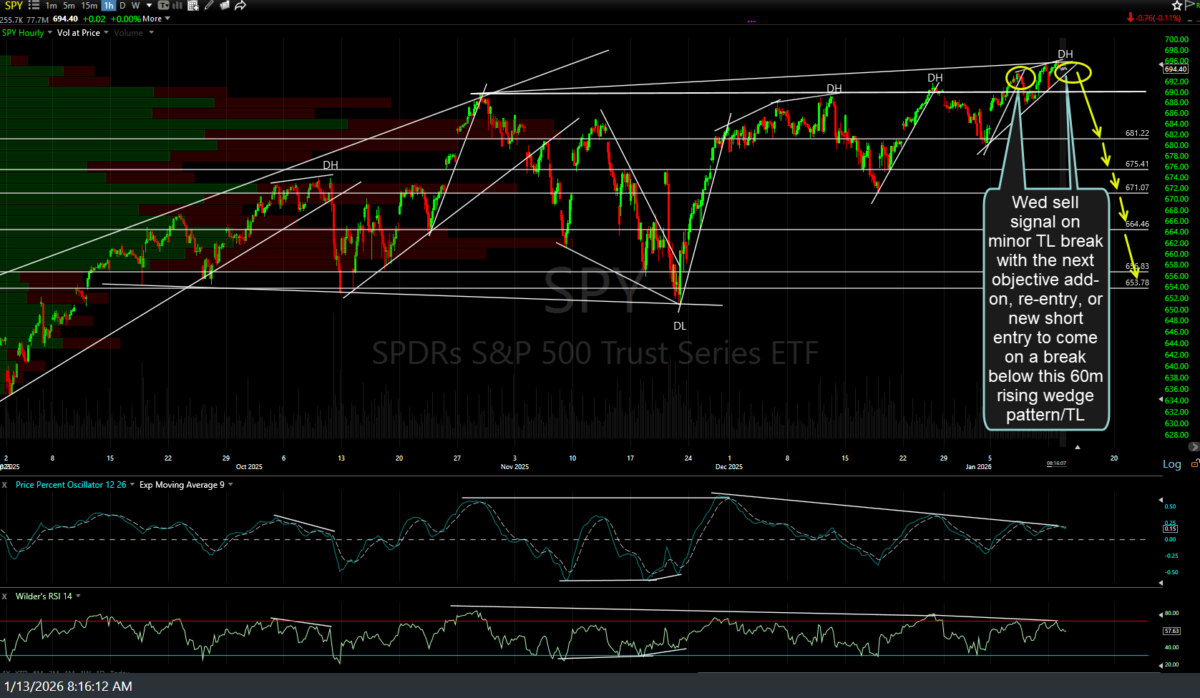The width and height of the screenshot is (1200, 698).
Task: Click the notes icon in toolbar
Action: 224,6
